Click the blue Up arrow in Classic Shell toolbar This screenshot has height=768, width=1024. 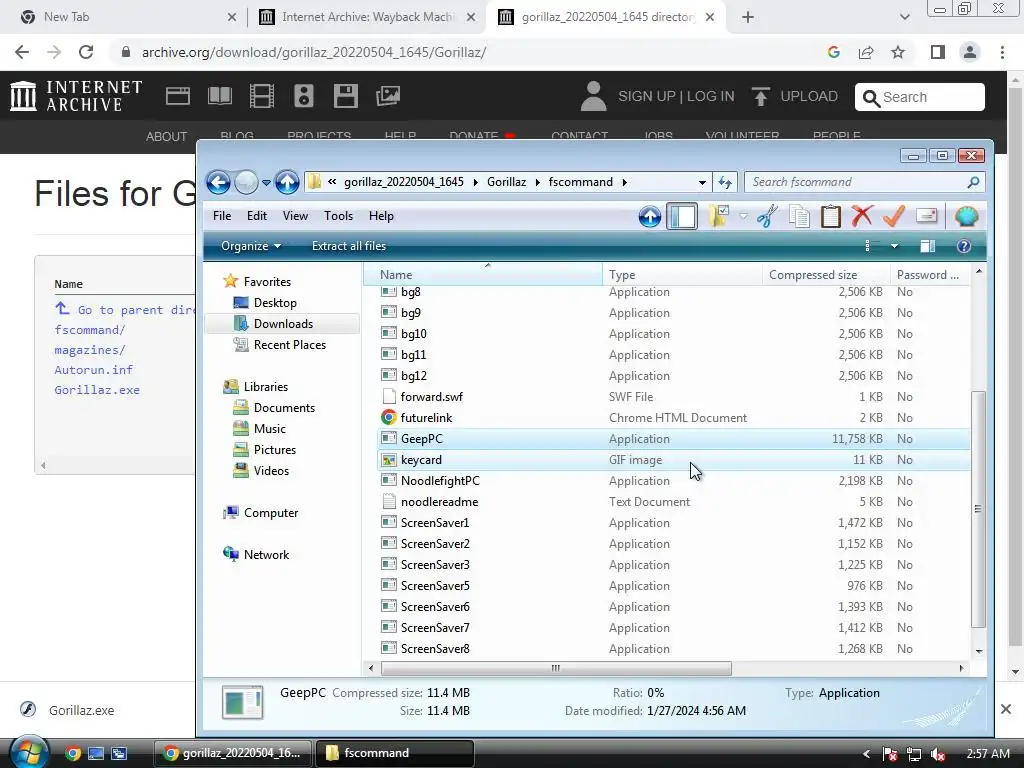[650, 217]
